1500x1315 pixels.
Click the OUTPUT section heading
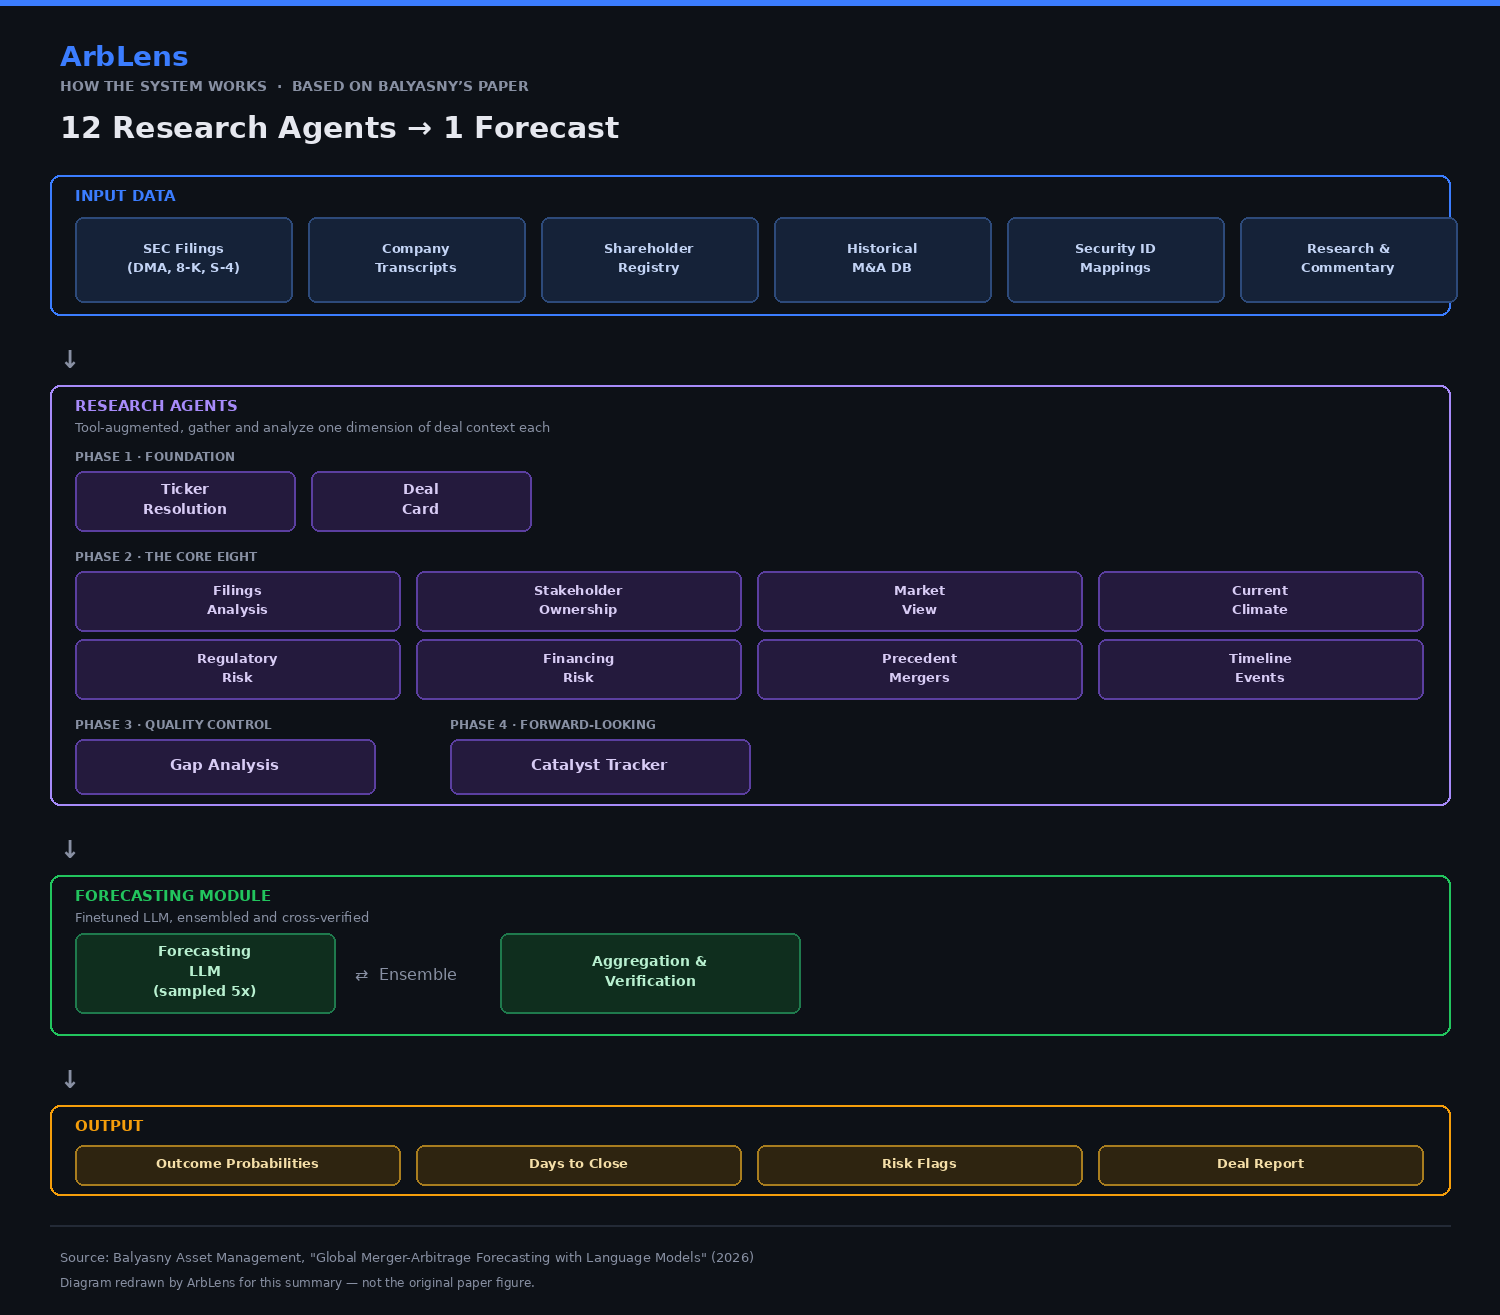[109, 1126]
